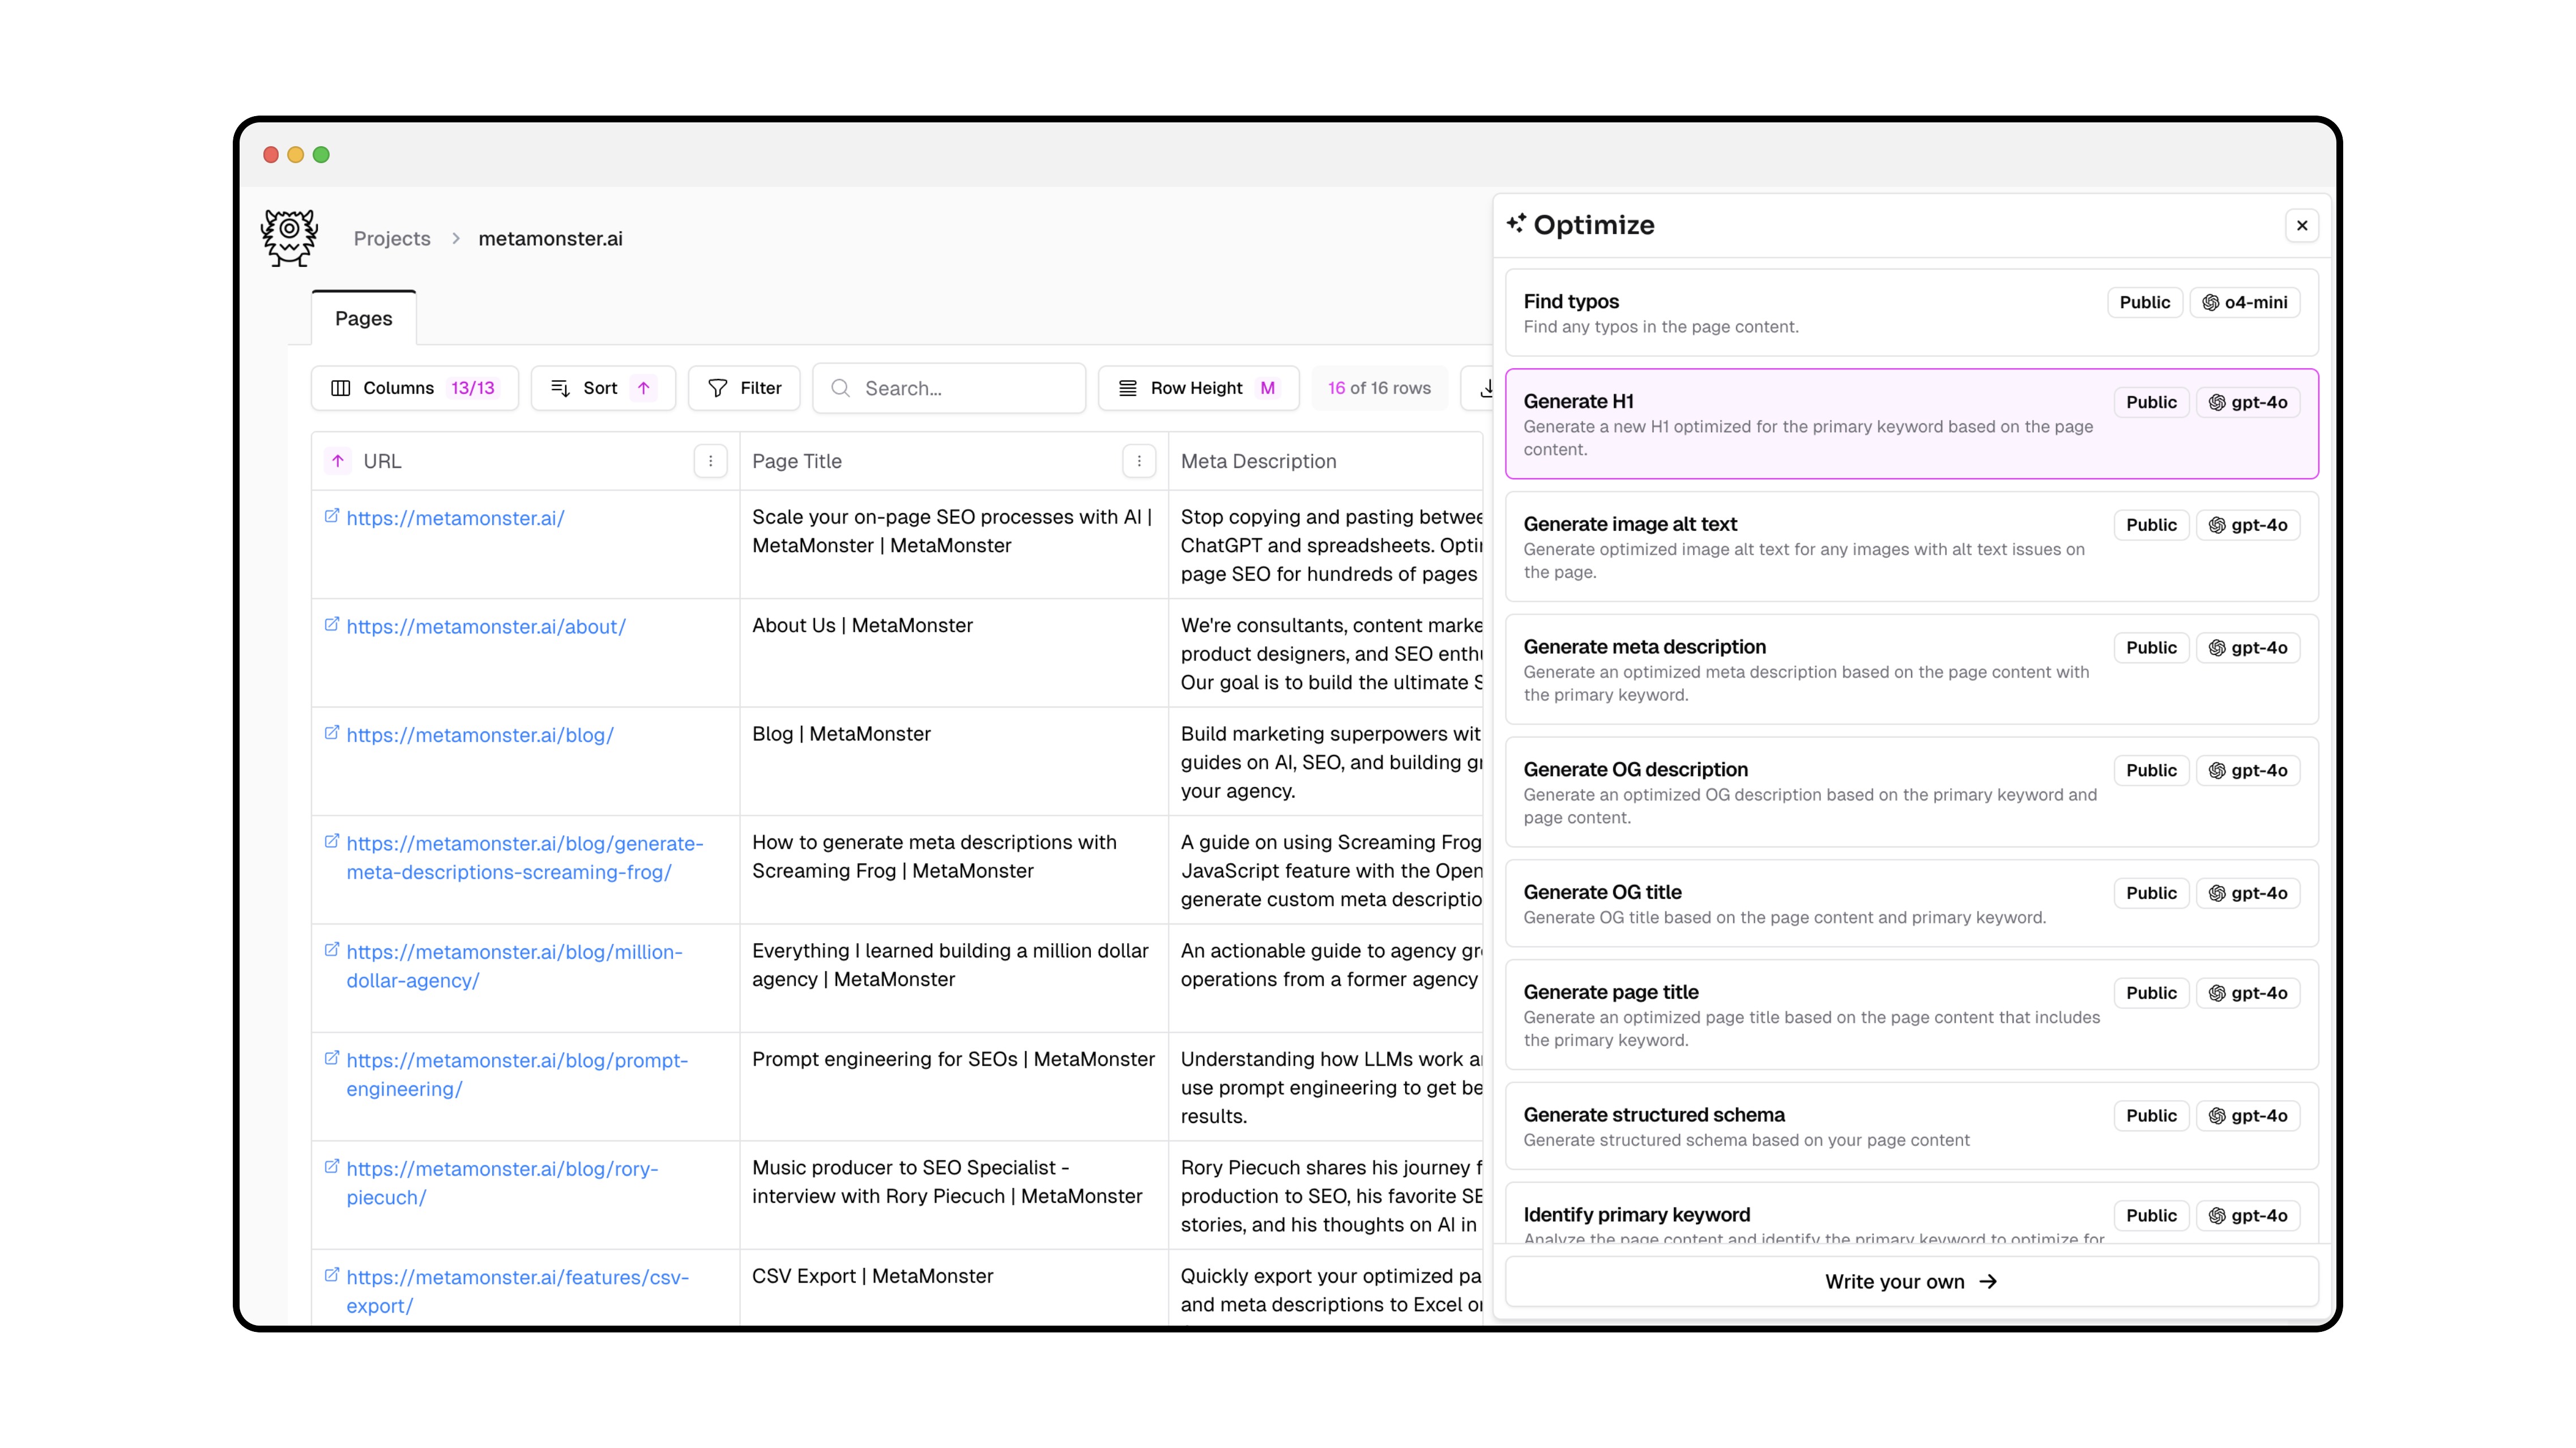
Task: Change Row Height setting
Action: coord(1198,388)
